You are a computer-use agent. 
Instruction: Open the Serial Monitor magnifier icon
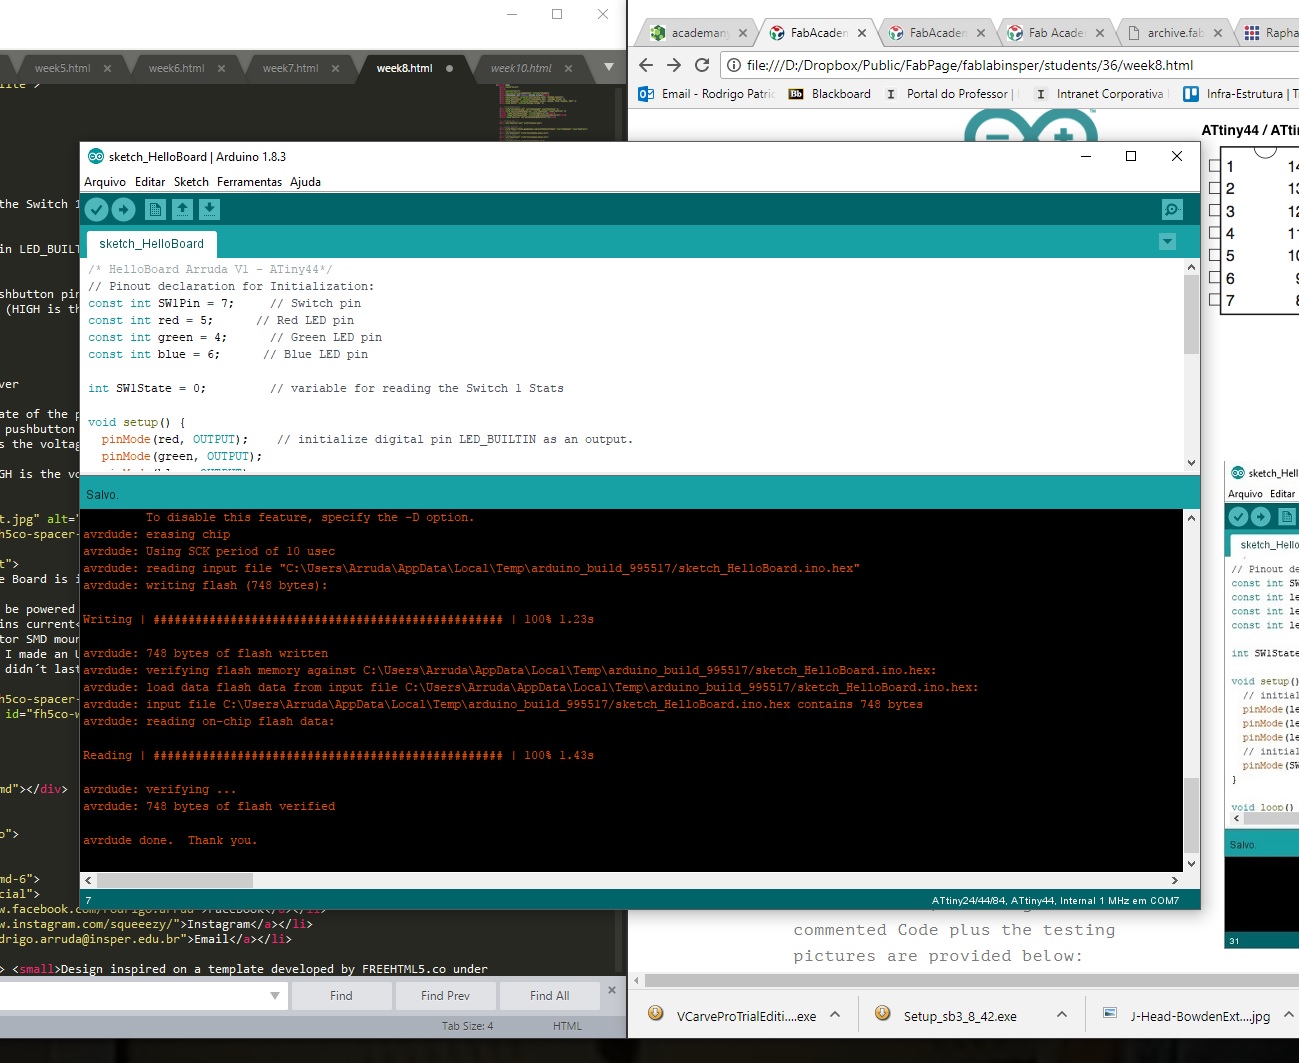[1172, 209]
